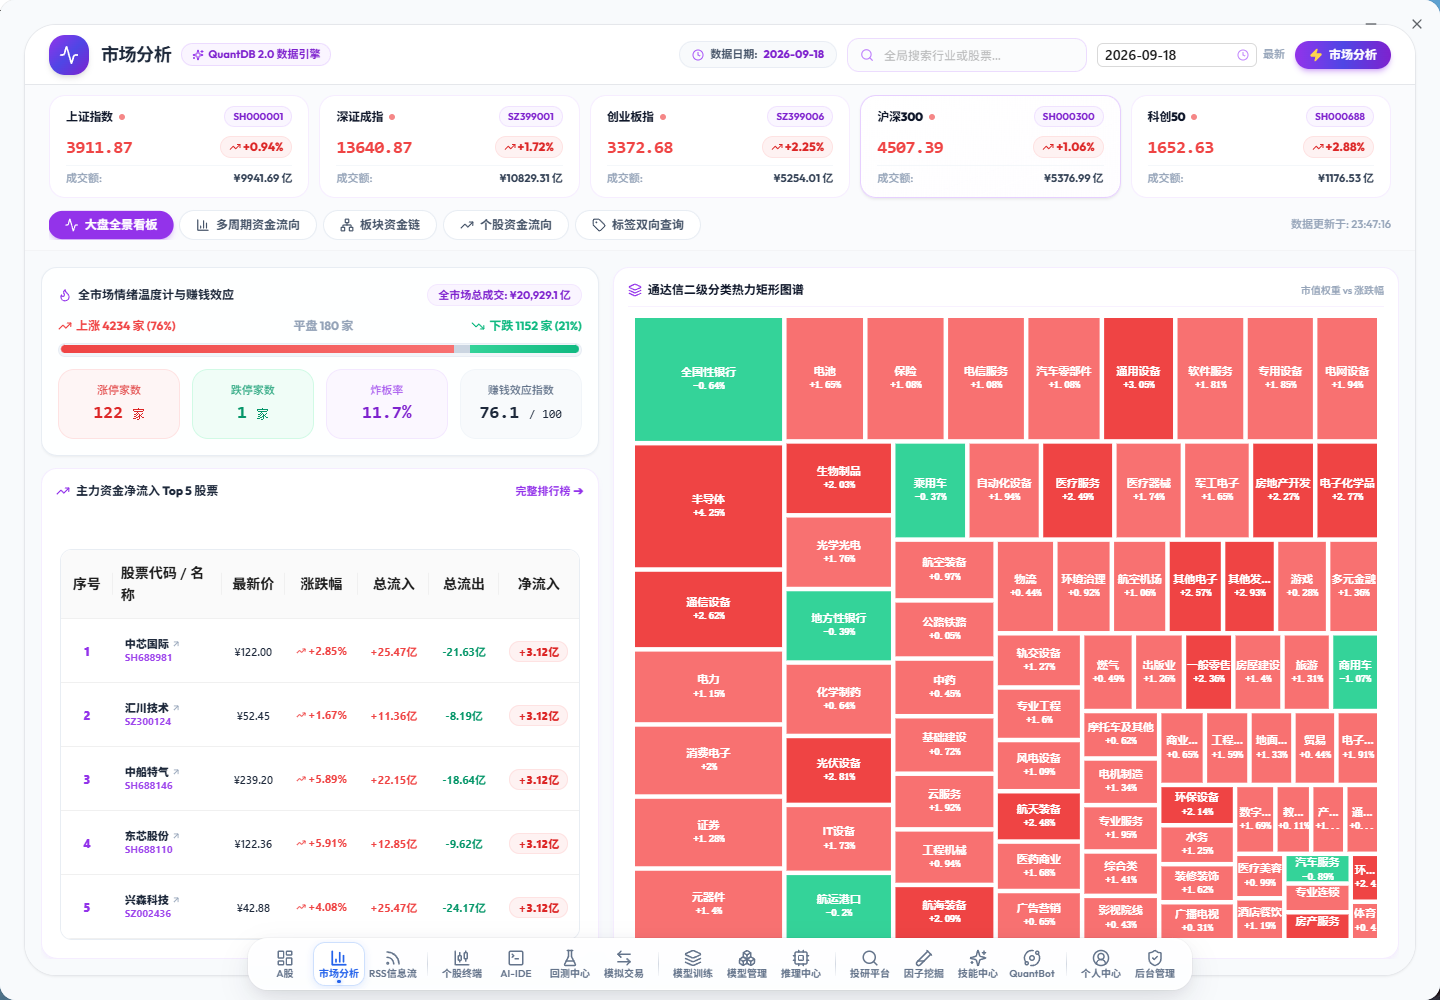Click the purple 市场分析 button at top right

(x=1343, y=55)
